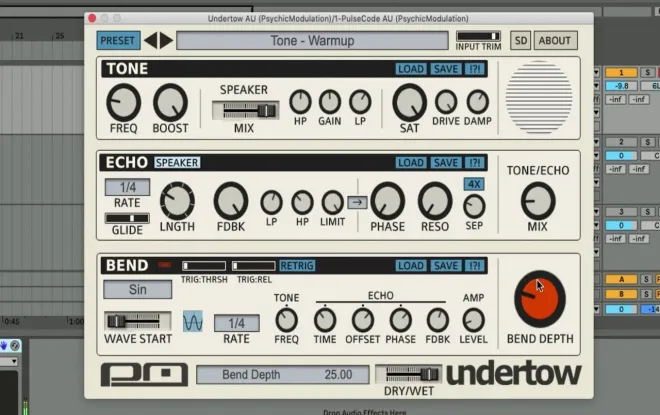Viewport: 660px width, 415px height.
Task: Toggle the arrow routing button in ECHO
Action: point(357,202)
